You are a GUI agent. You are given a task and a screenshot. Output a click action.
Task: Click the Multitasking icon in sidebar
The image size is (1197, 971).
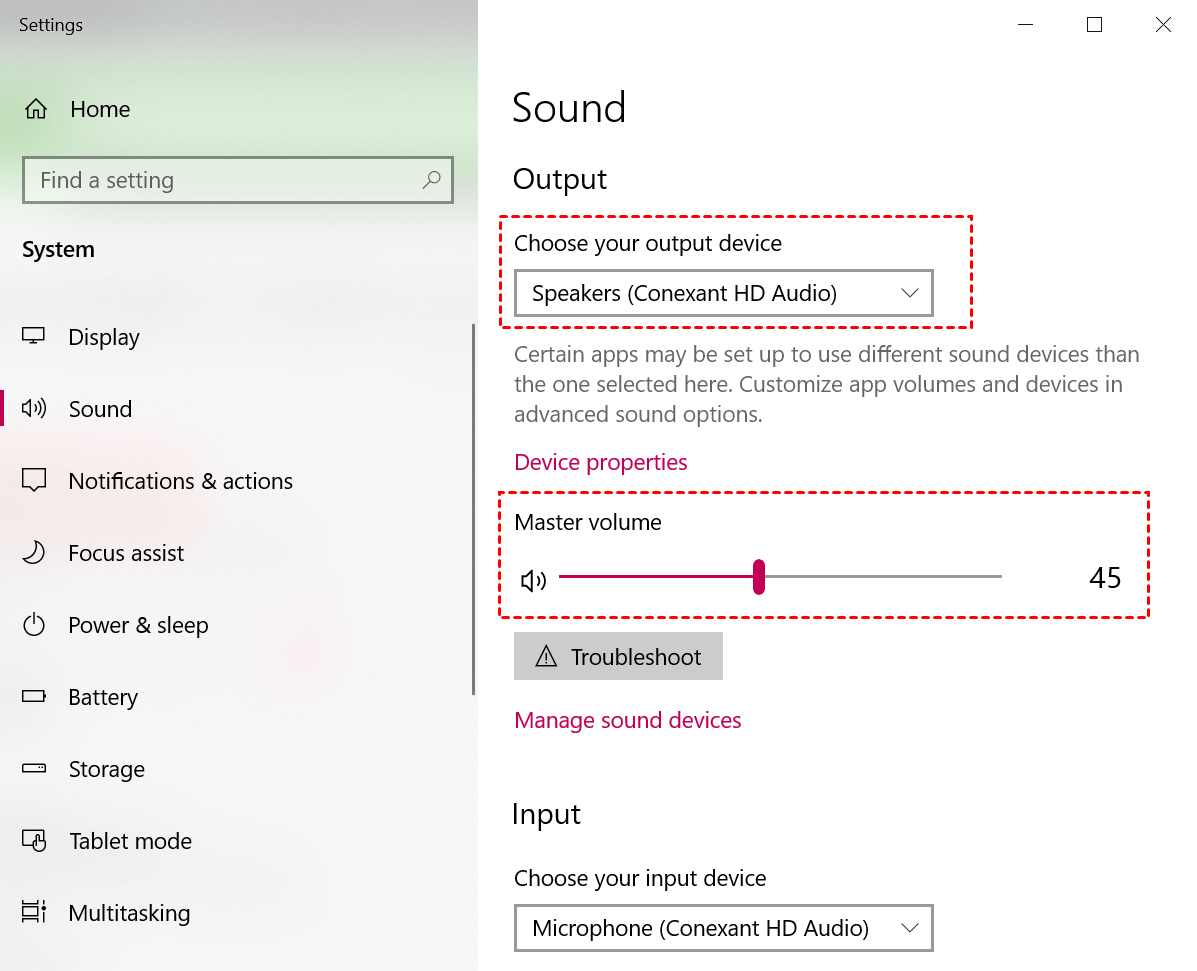coord(34,911)
